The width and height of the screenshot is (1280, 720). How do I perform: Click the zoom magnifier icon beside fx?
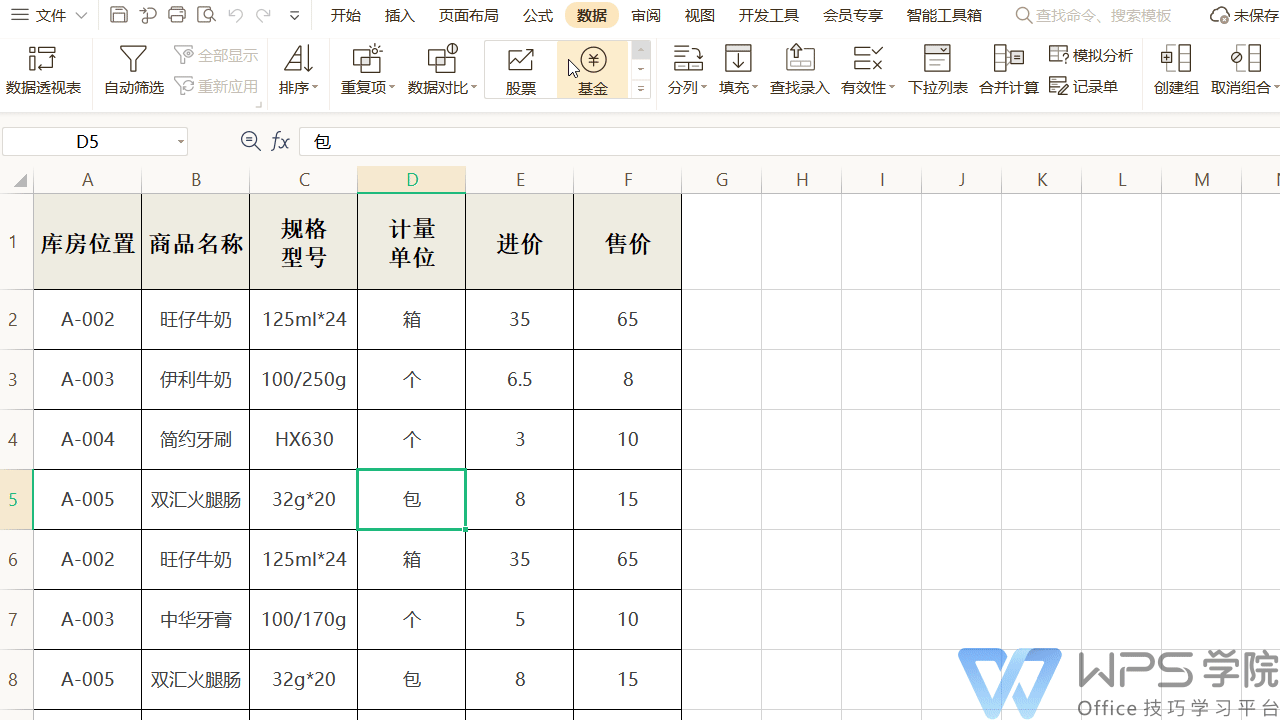click(x=251, y=141)
